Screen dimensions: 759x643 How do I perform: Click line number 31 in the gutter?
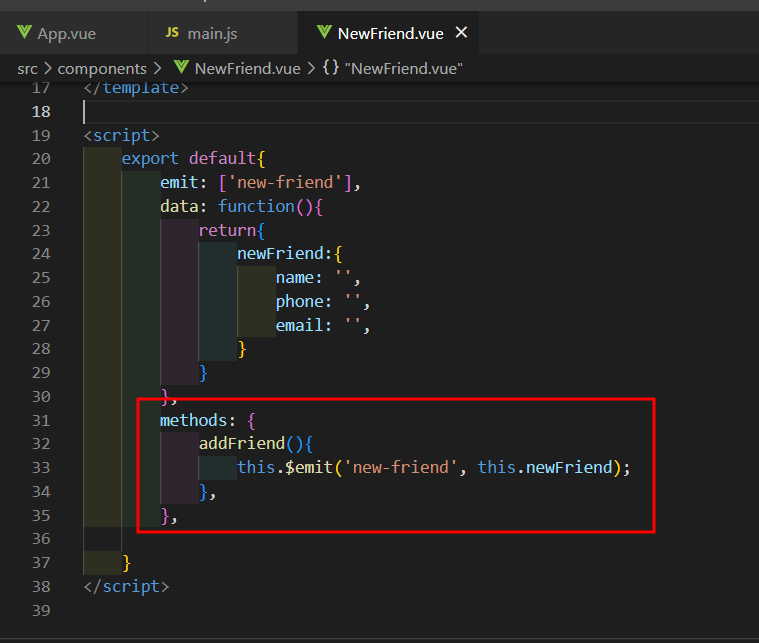(41, 420)
